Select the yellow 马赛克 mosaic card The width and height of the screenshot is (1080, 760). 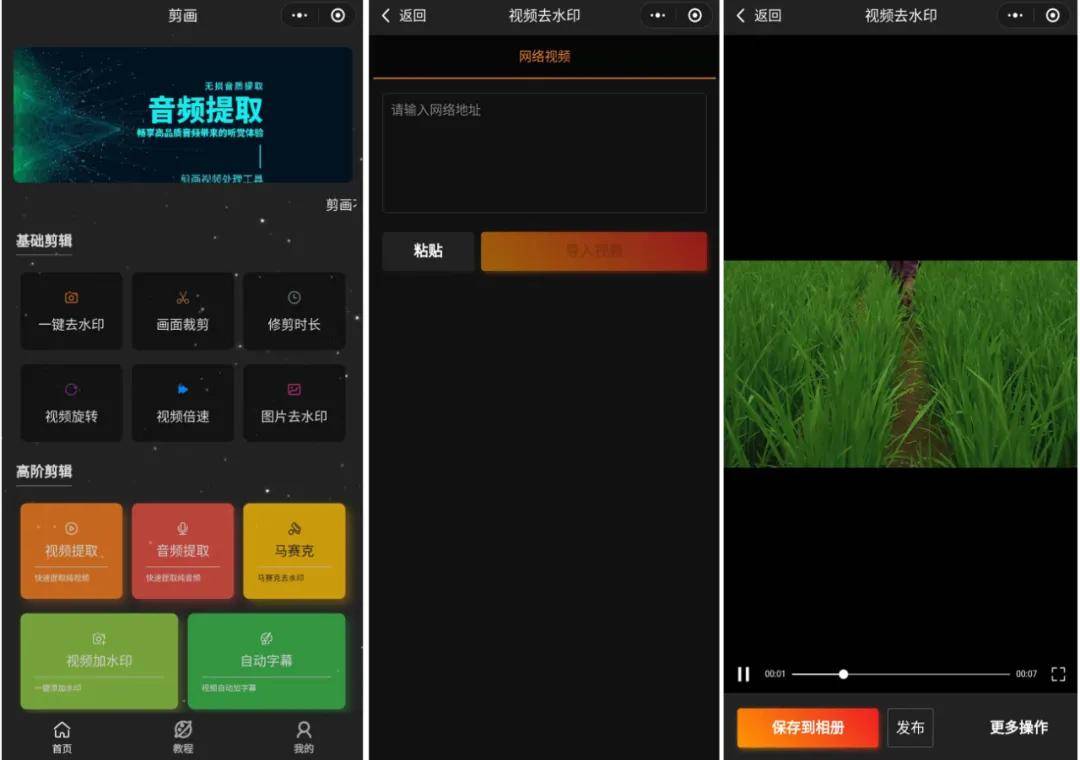pyautogui.click(x=294, y=551)
